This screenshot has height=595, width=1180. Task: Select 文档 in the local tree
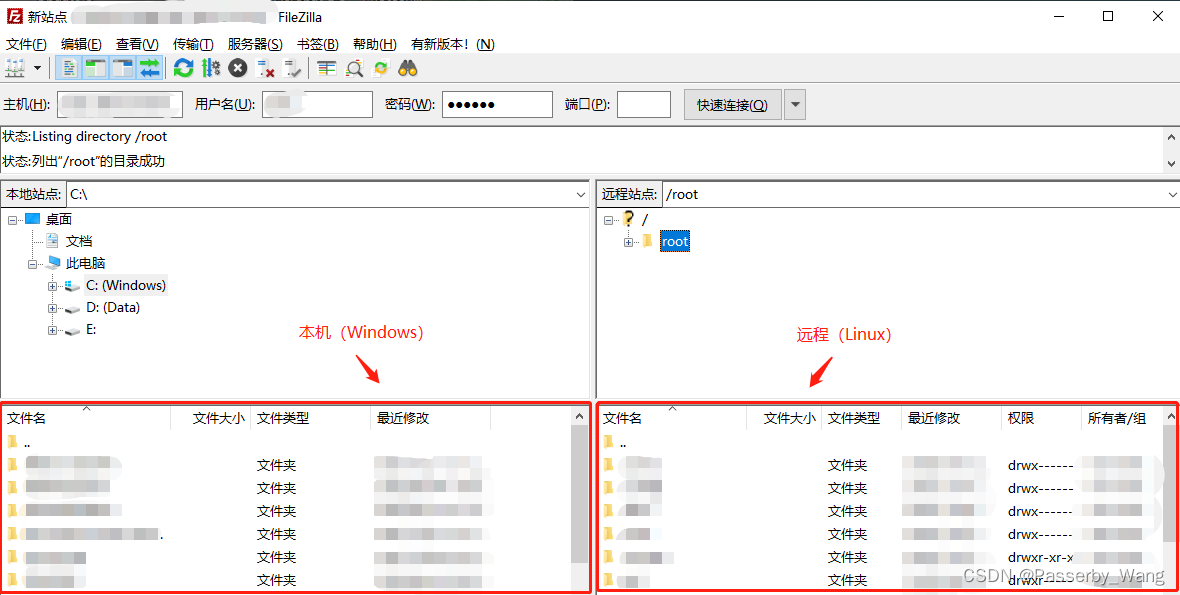(79, 241)
